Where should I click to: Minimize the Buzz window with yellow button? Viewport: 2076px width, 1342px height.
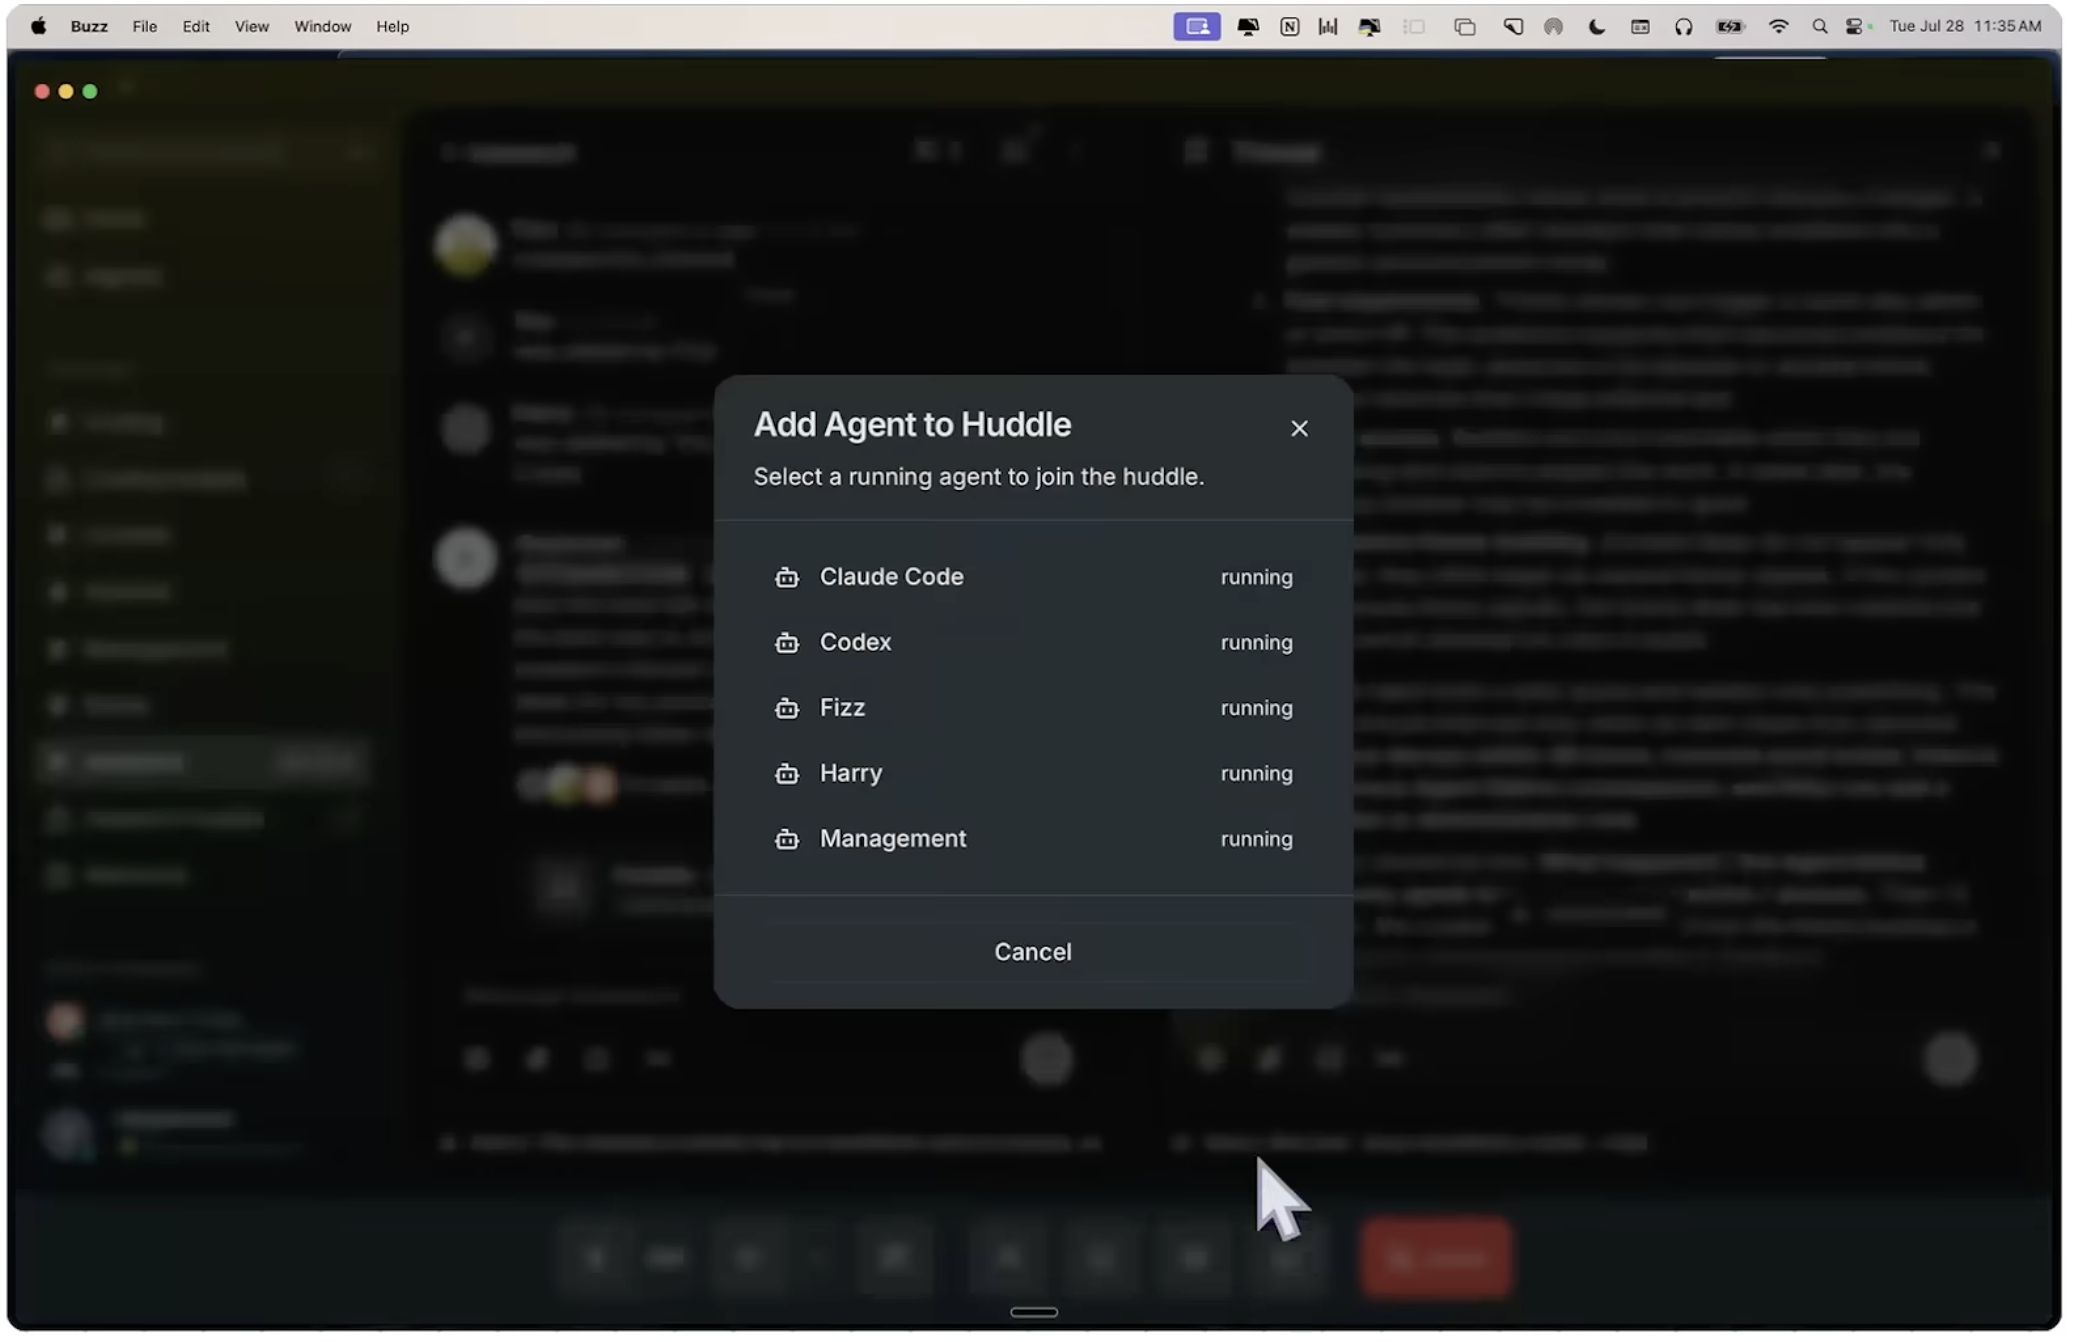pyautogui.click(x=66, y=91)
